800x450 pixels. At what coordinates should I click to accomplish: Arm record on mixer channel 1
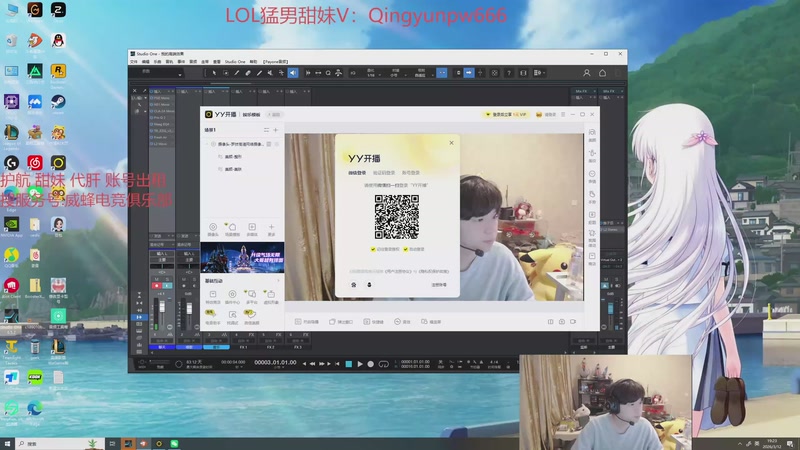[157, 286]
